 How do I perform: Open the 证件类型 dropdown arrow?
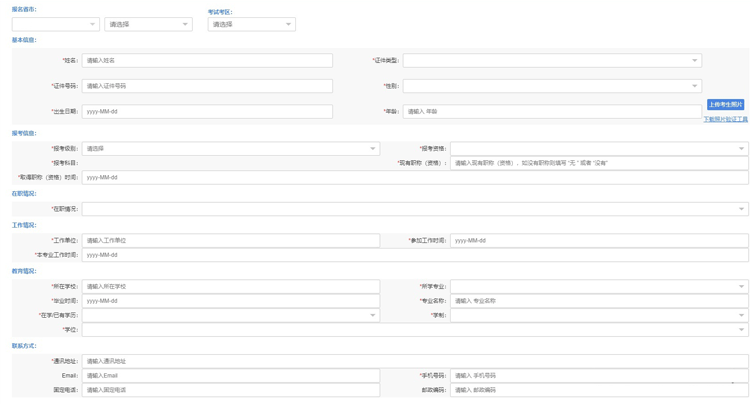[694, 61]
